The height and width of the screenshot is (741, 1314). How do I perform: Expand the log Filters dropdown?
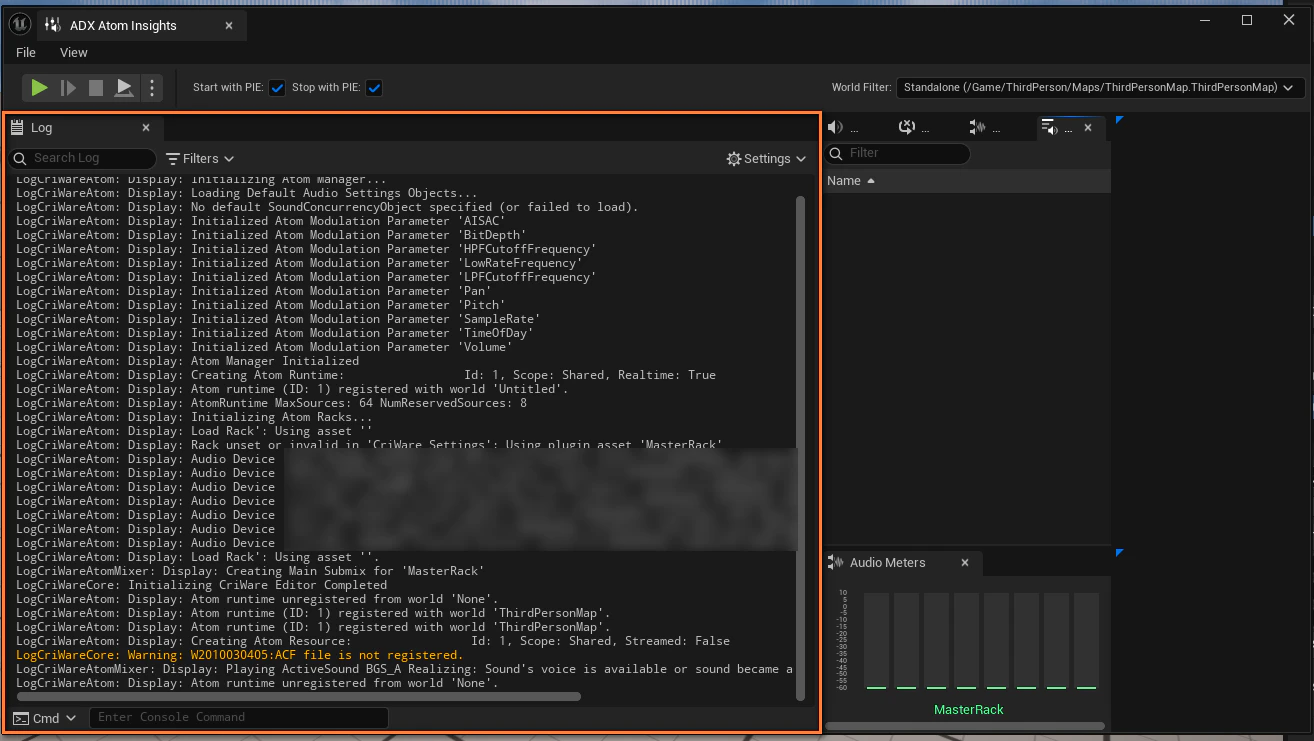(x=199, y=158)
